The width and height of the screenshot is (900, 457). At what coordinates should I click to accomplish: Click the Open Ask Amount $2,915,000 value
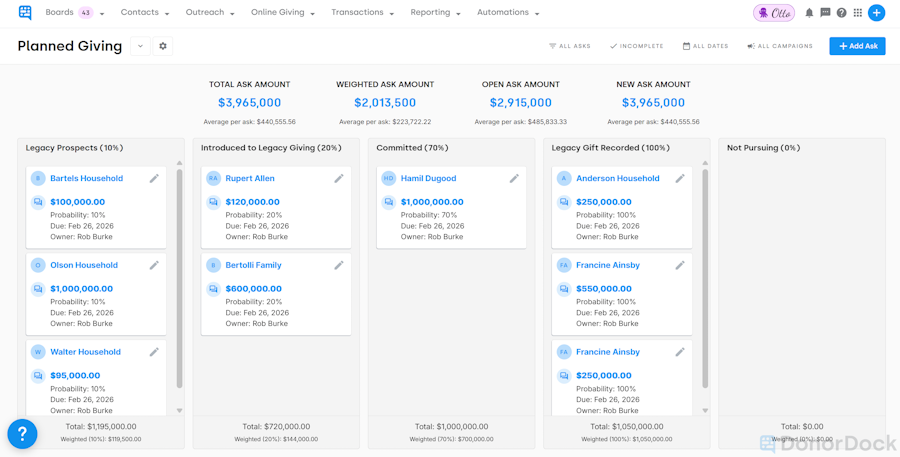coord(521,103)
